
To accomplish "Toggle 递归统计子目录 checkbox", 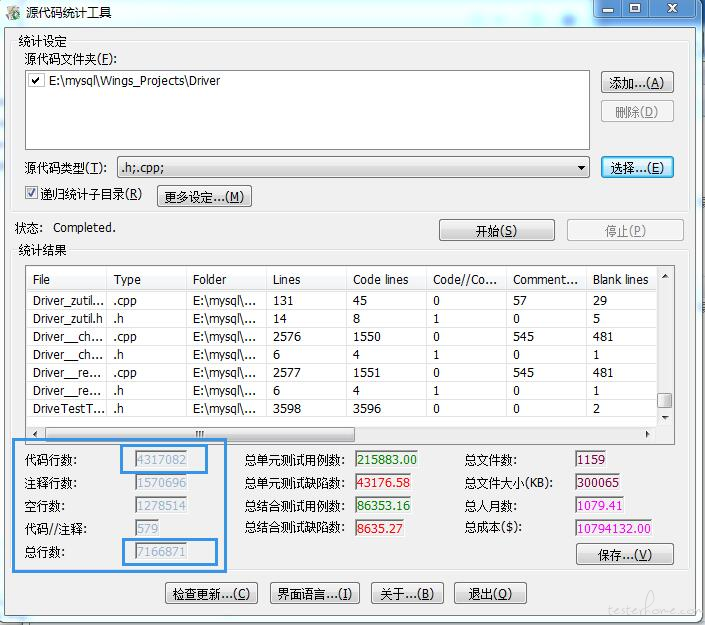I will (x=31, y=193).
